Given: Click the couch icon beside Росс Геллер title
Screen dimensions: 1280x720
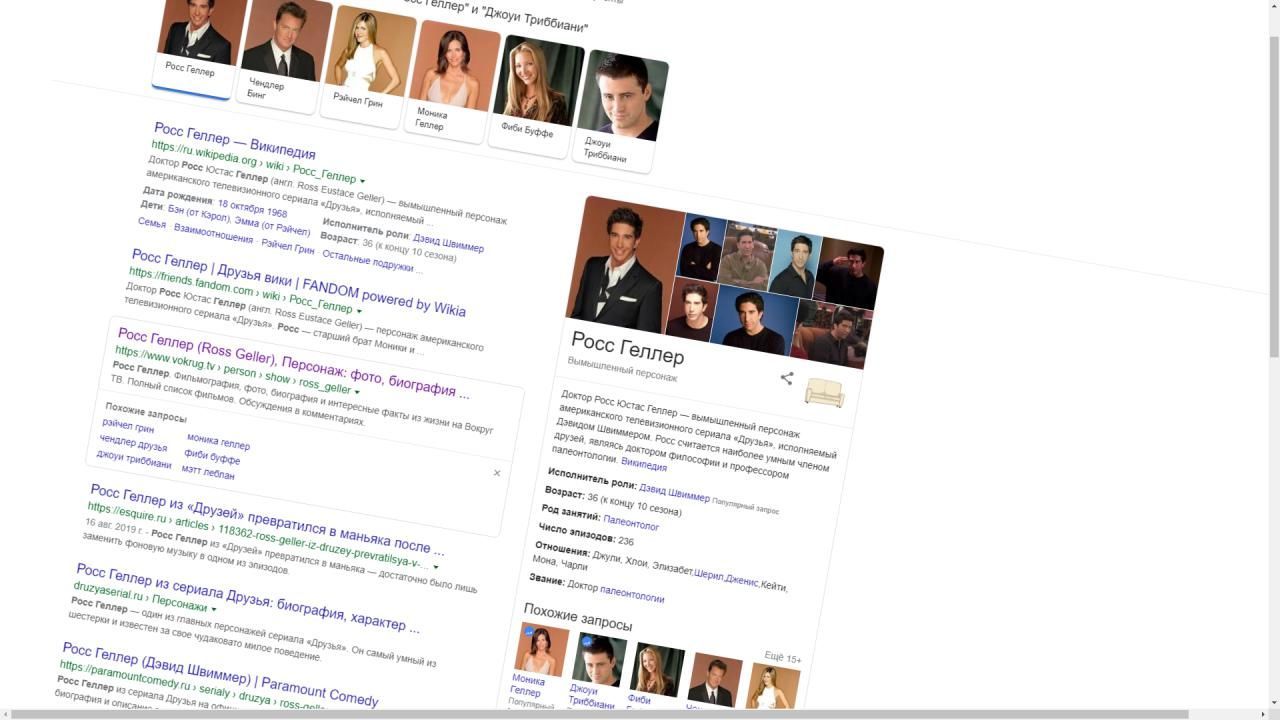Looking at the screenshot, I should (825, 392).
